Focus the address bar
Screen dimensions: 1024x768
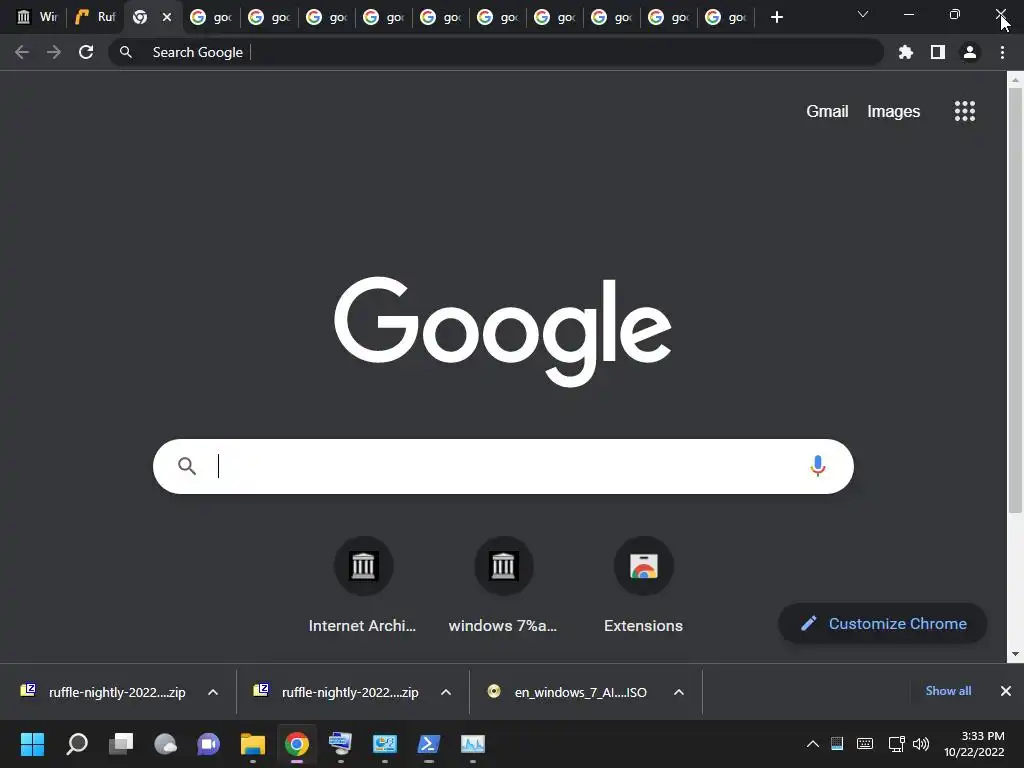pyautogui.click(x=496, y=52)
